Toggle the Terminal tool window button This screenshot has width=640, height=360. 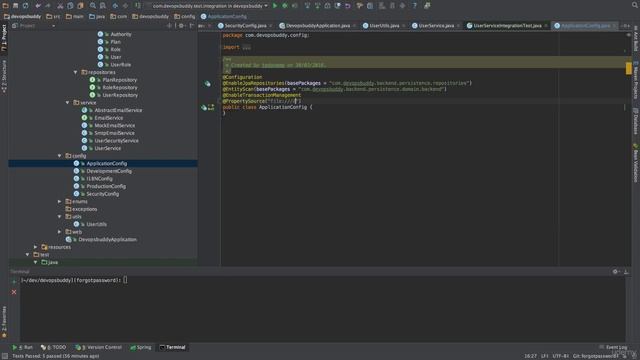click(x=173, y=347)
